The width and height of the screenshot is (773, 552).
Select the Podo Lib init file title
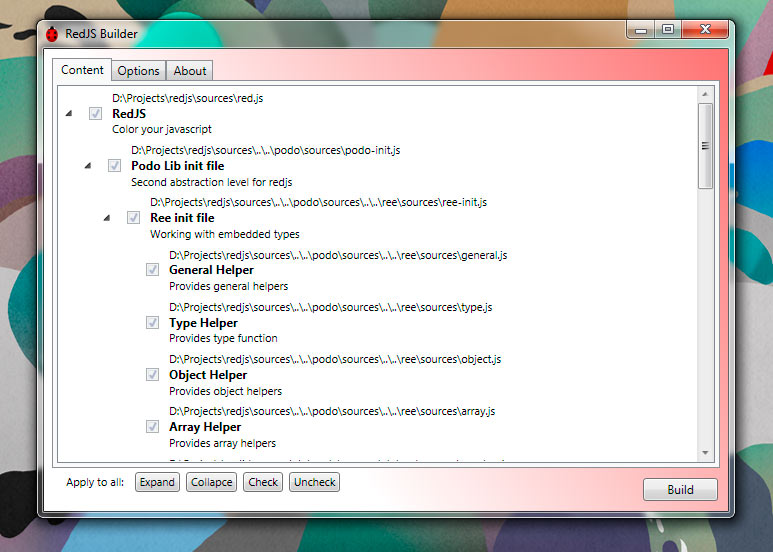[177, 166]
